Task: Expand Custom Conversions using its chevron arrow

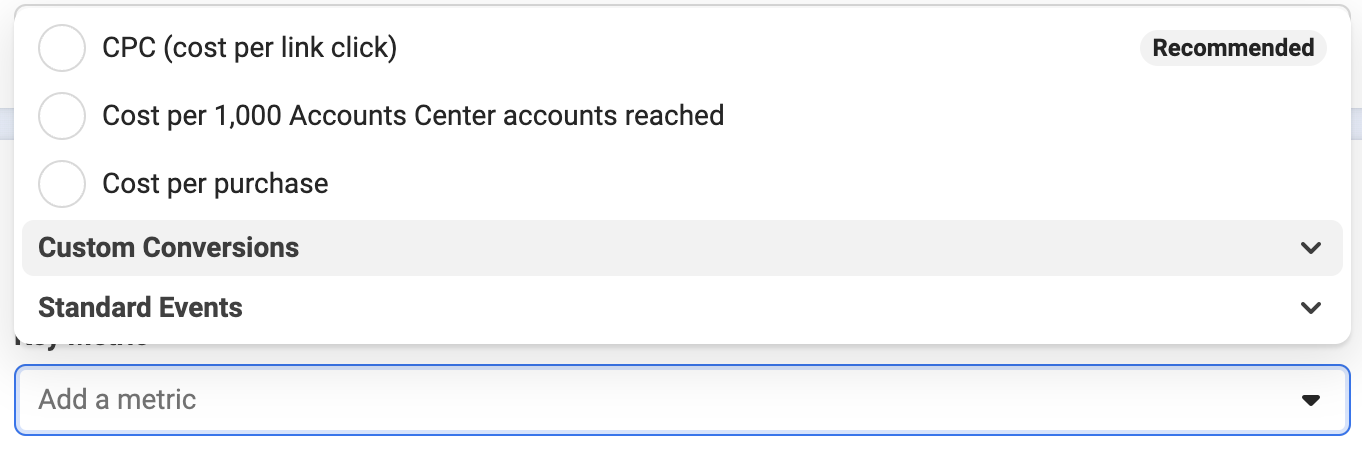Action: click(1311, 248)
